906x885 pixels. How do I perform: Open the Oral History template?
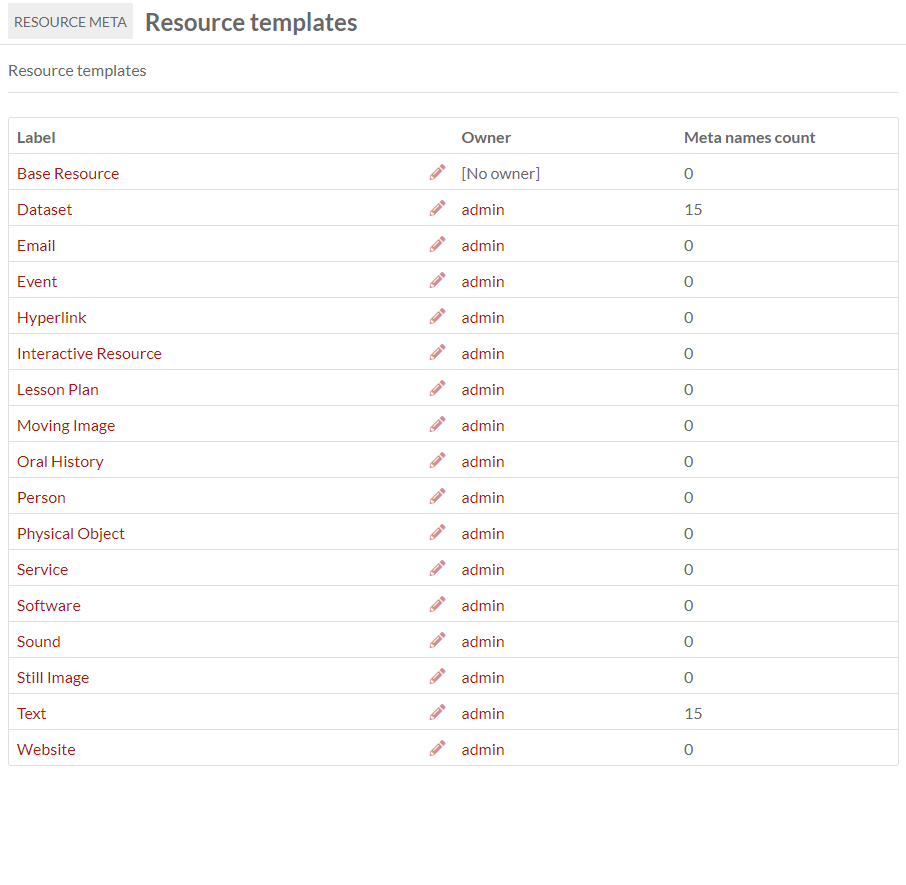(x=60, y=462)
